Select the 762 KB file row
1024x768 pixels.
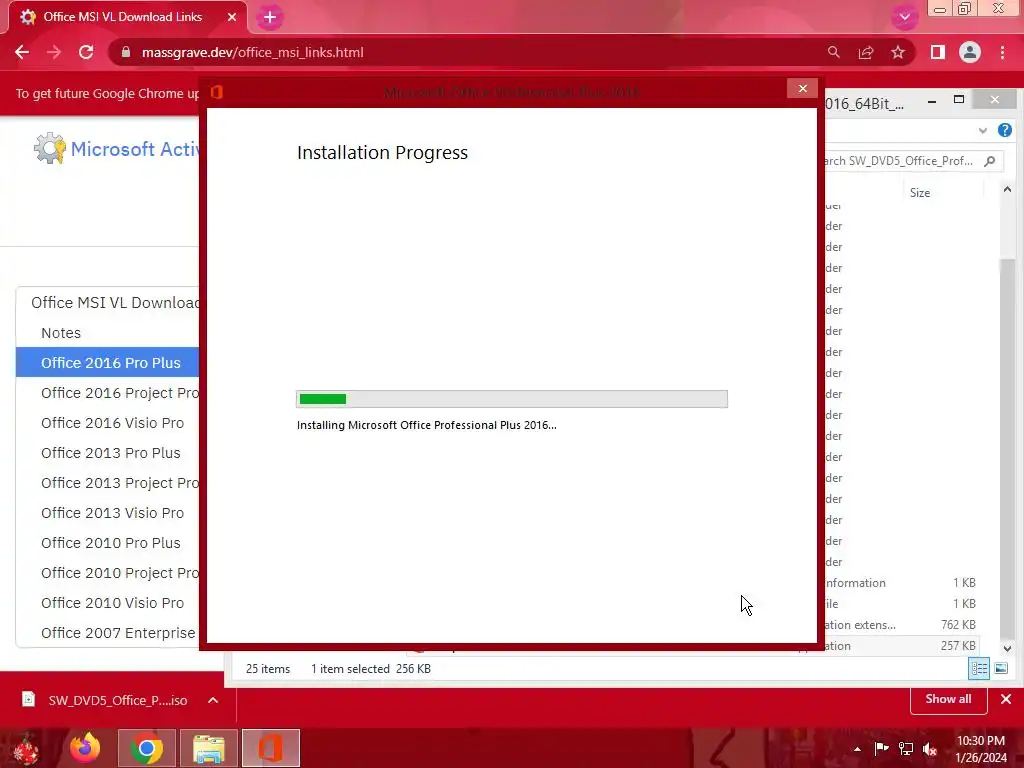pyautogui.click(x=901, y=625)
